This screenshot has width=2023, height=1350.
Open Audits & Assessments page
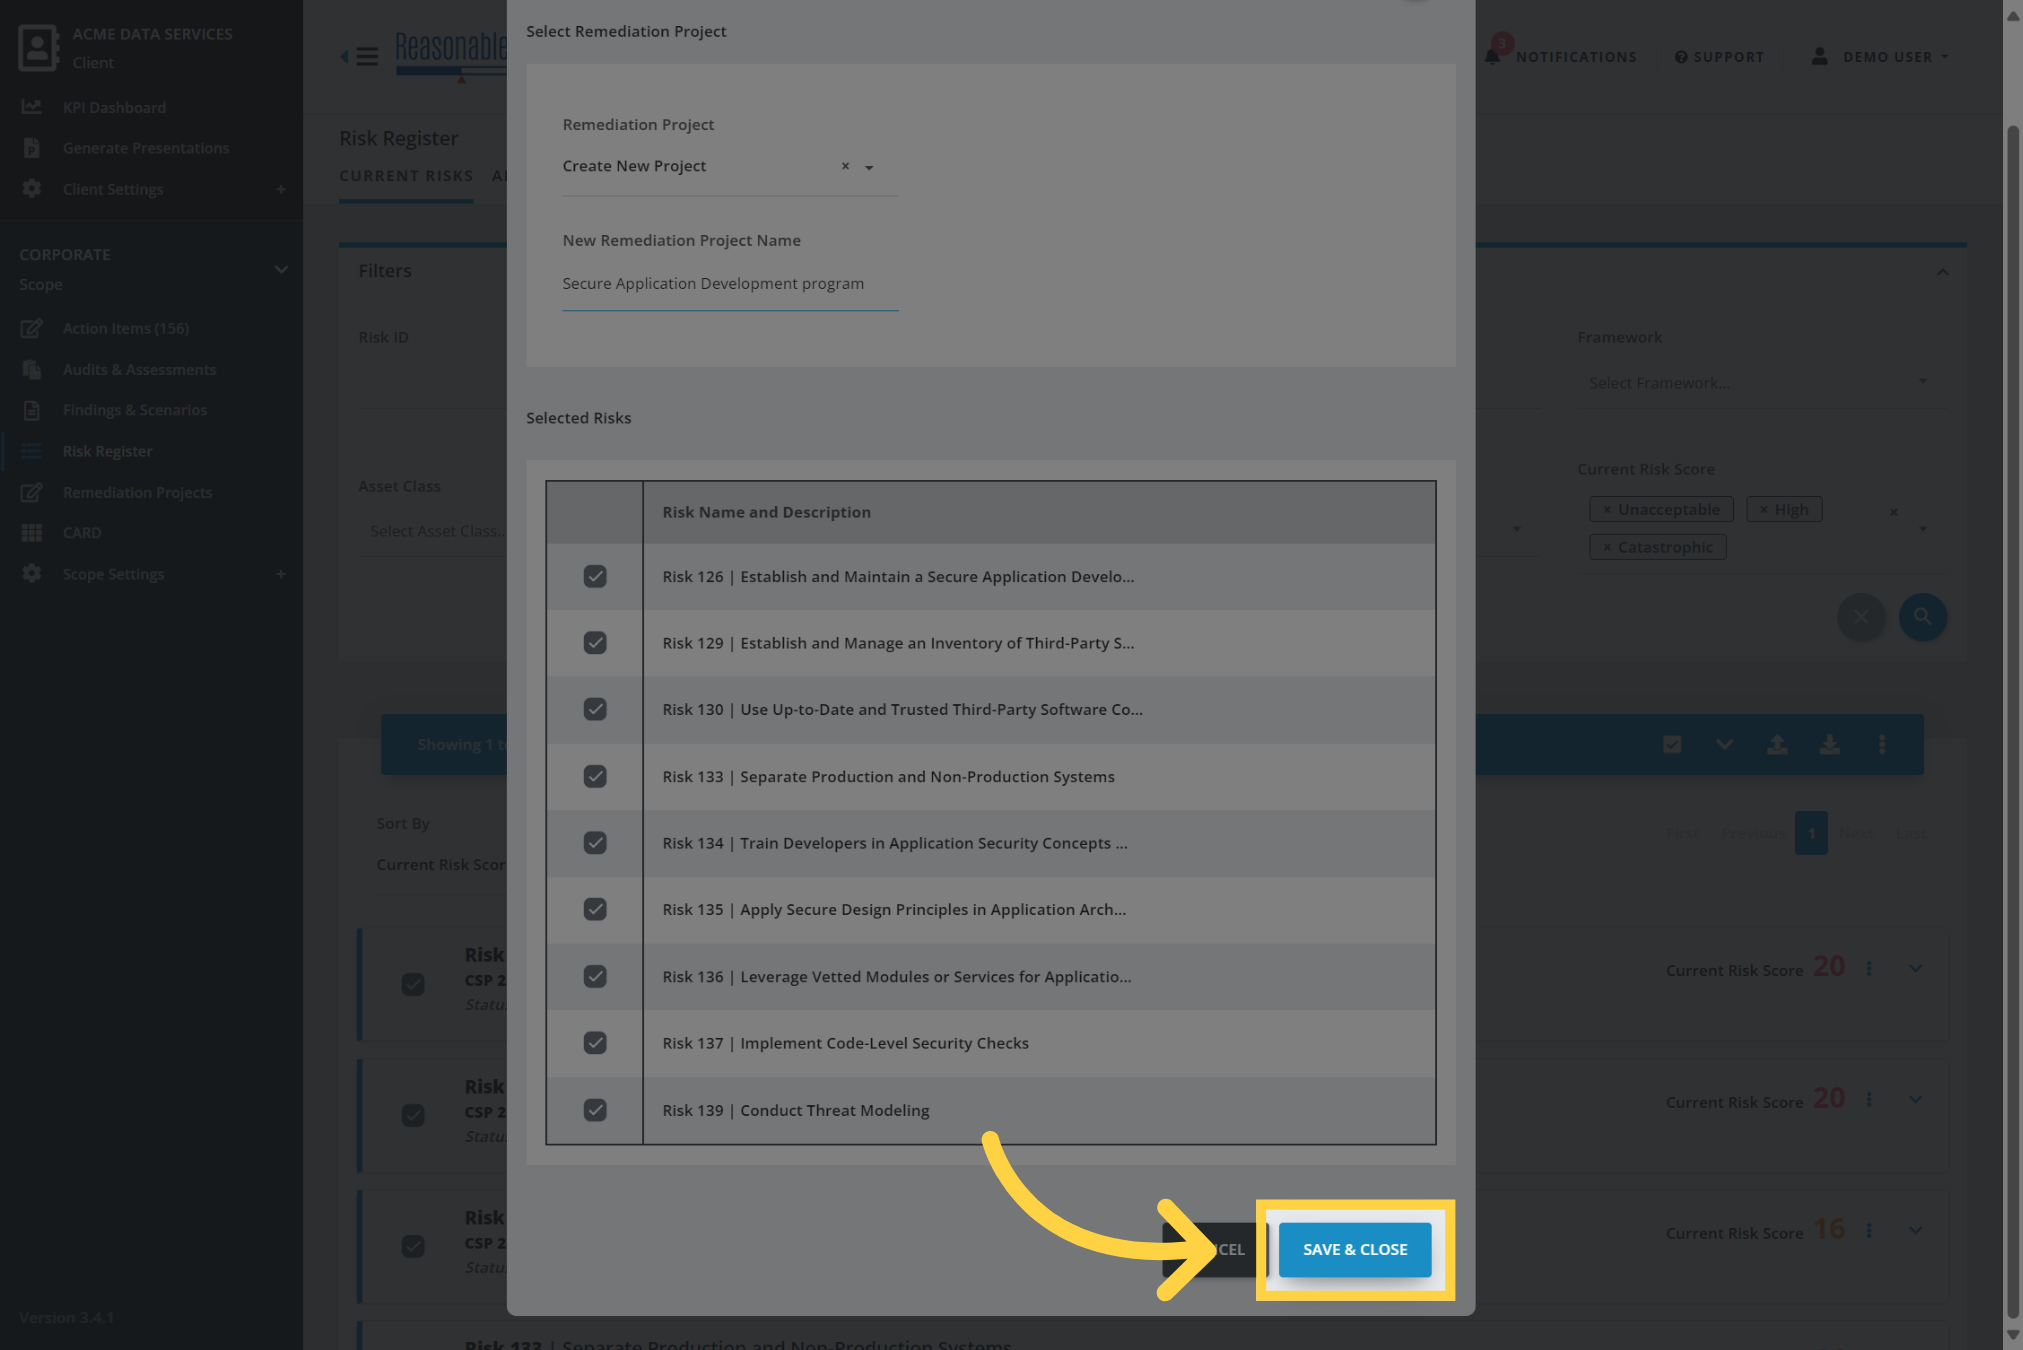click(x=139, y=369)
